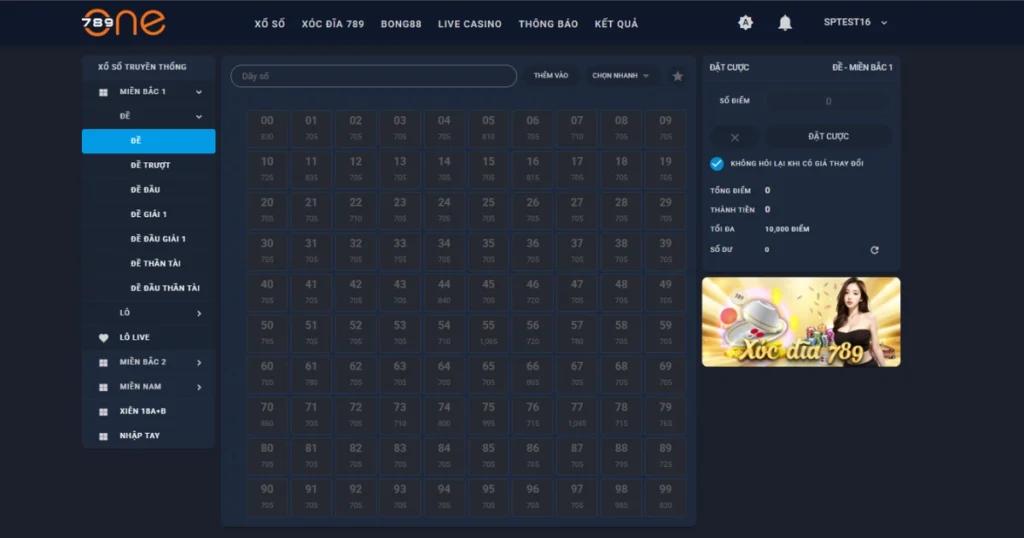Click the X clear bet button

[x=735, y=137]
